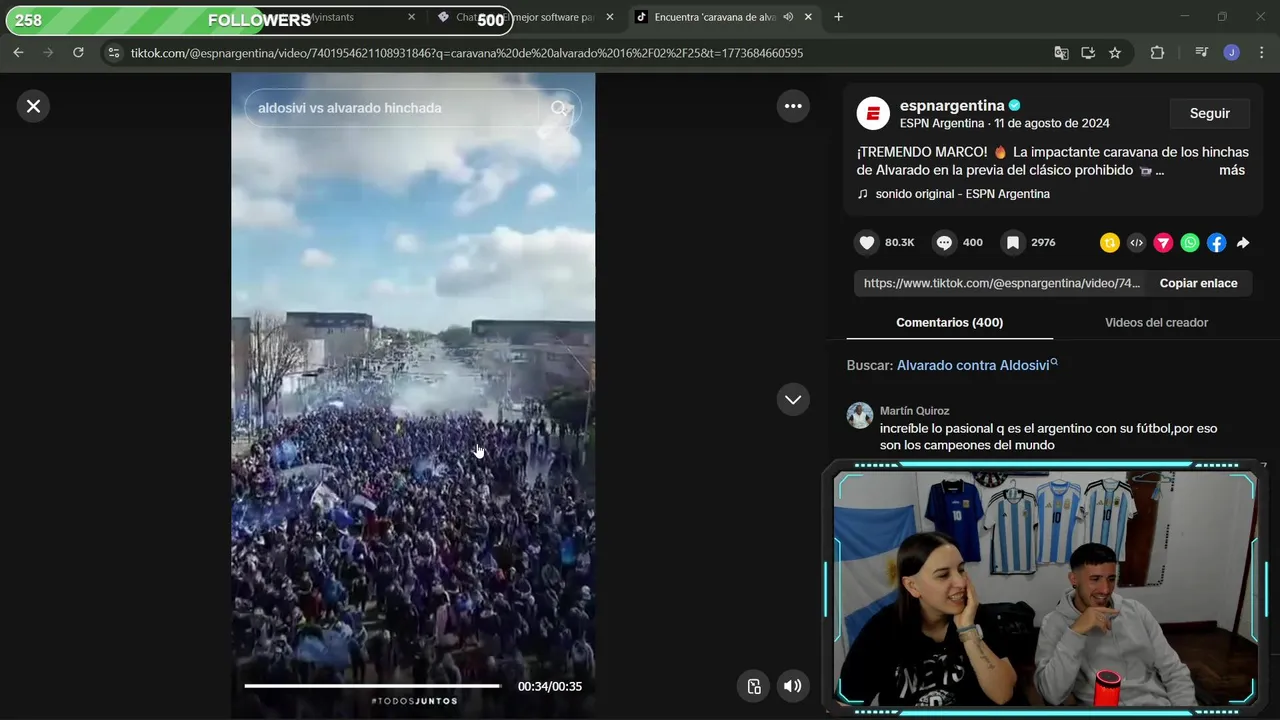
Task: Open Chrome extensions puzzle icon
Action: coord(1157,53)
